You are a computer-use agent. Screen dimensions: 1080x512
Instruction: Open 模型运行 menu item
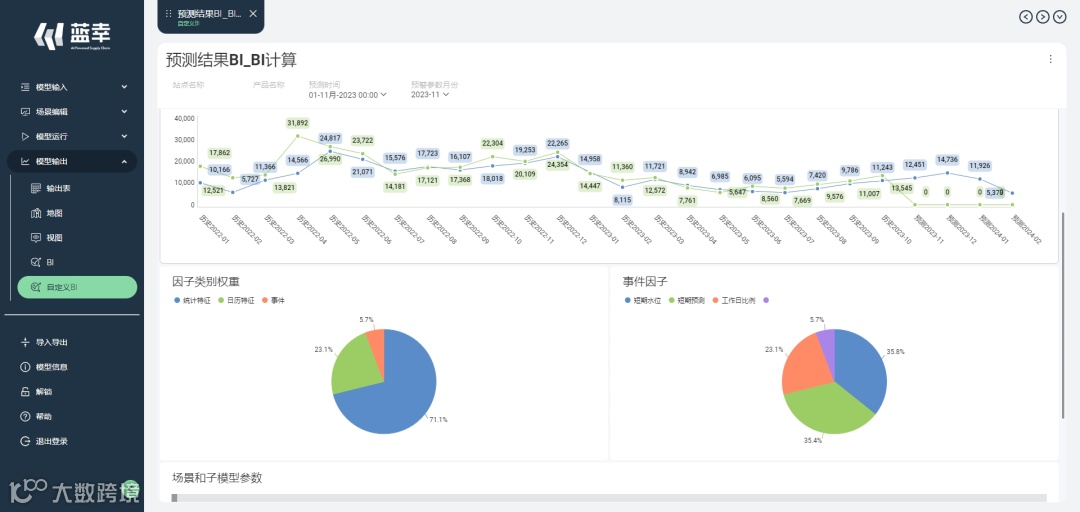pos(72,136)
